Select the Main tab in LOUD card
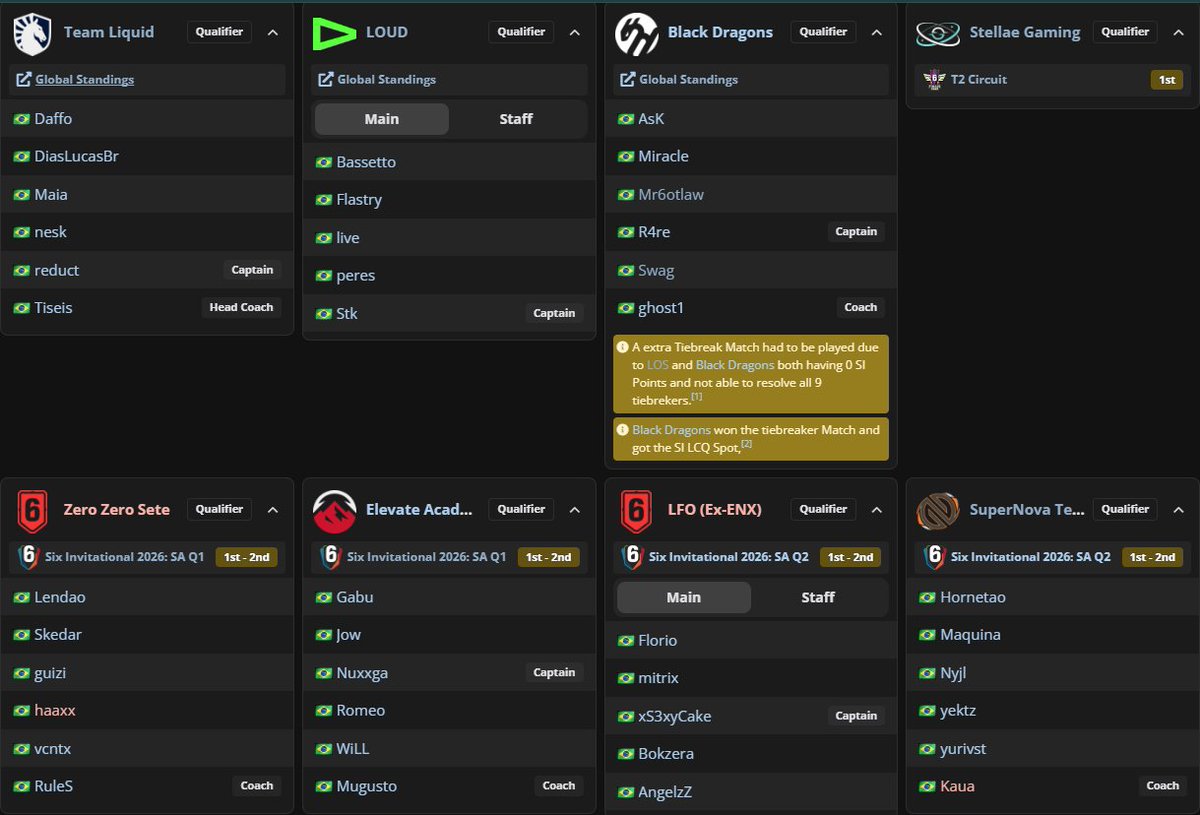Viewport: 1200px width, 815px height. (382, 119)
